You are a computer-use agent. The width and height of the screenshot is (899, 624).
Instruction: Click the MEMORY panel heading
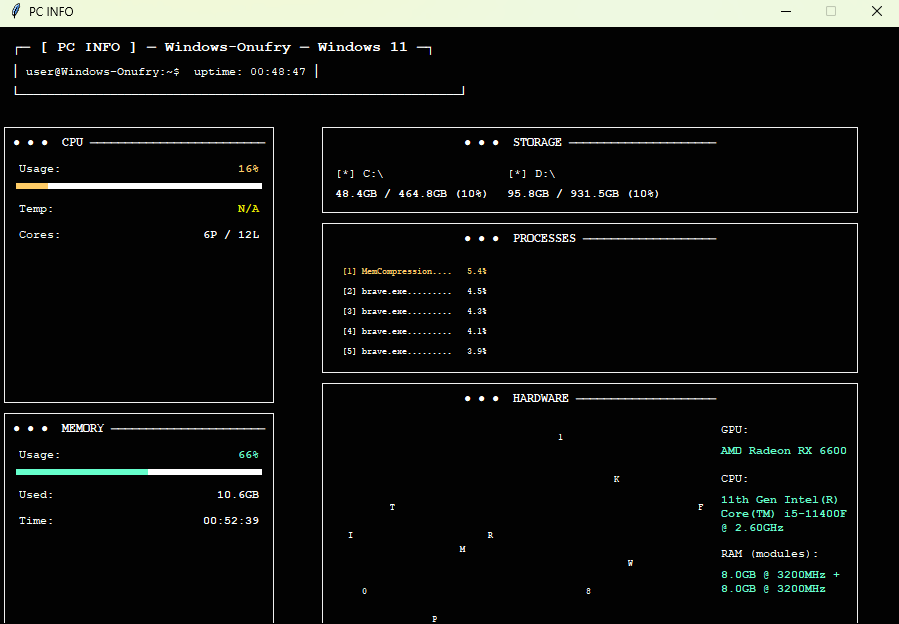(83, 428)
